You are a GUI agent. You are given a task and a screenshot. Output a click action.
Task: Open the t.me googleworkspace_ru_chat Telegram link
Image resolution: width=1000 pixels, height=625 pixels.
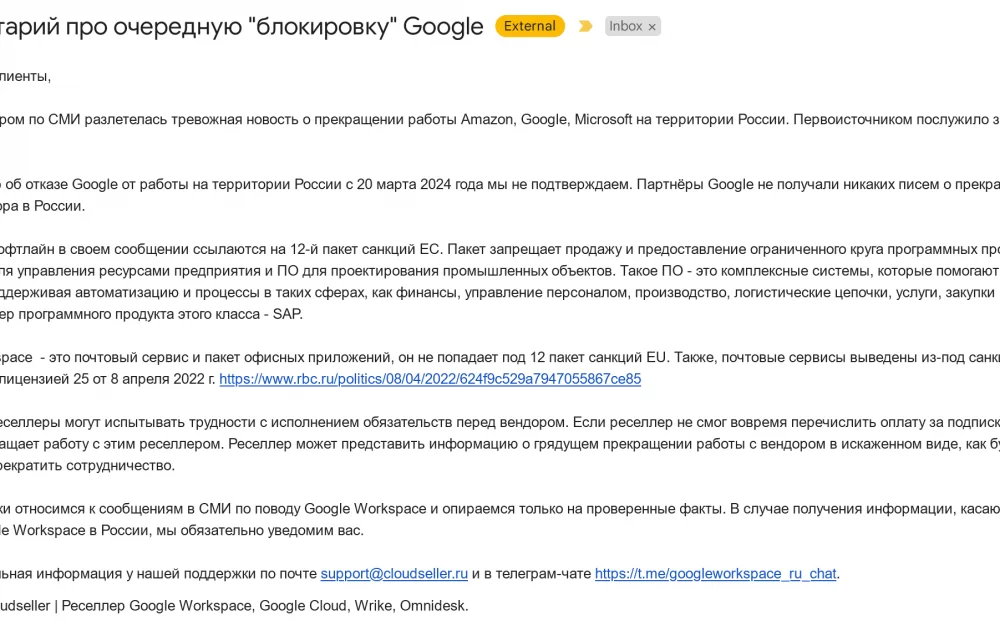coord(716,573)
